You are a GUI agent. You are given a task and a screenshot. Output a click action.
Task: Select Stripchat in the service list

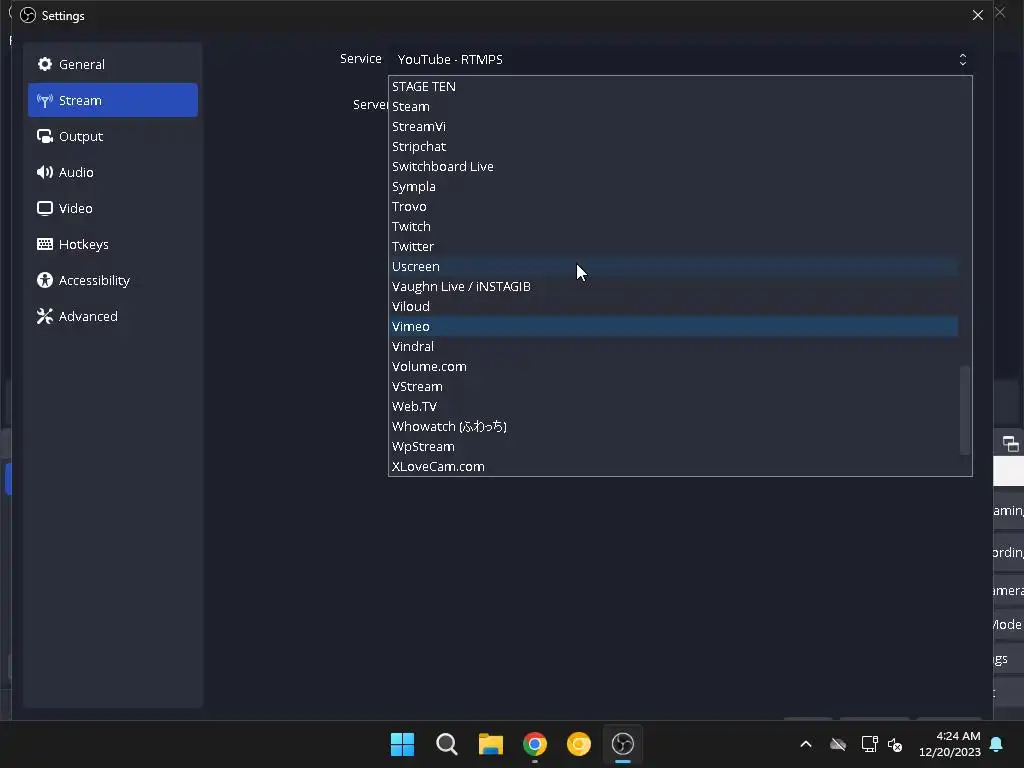tap(674, 146)
